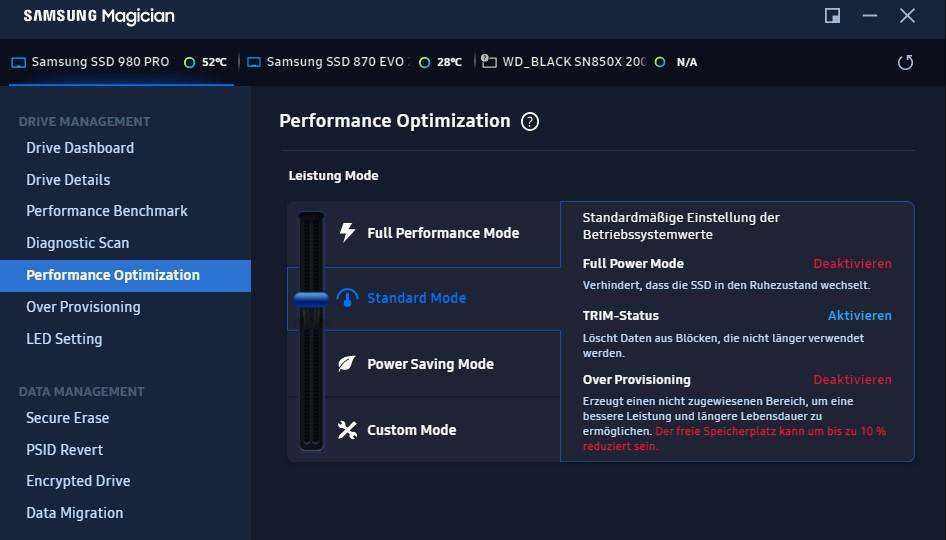The height and width of the screenshot is (540, 946).
Task: Disable Full Power Mode via Deaktivieren
Action: (x=852, y=264)
